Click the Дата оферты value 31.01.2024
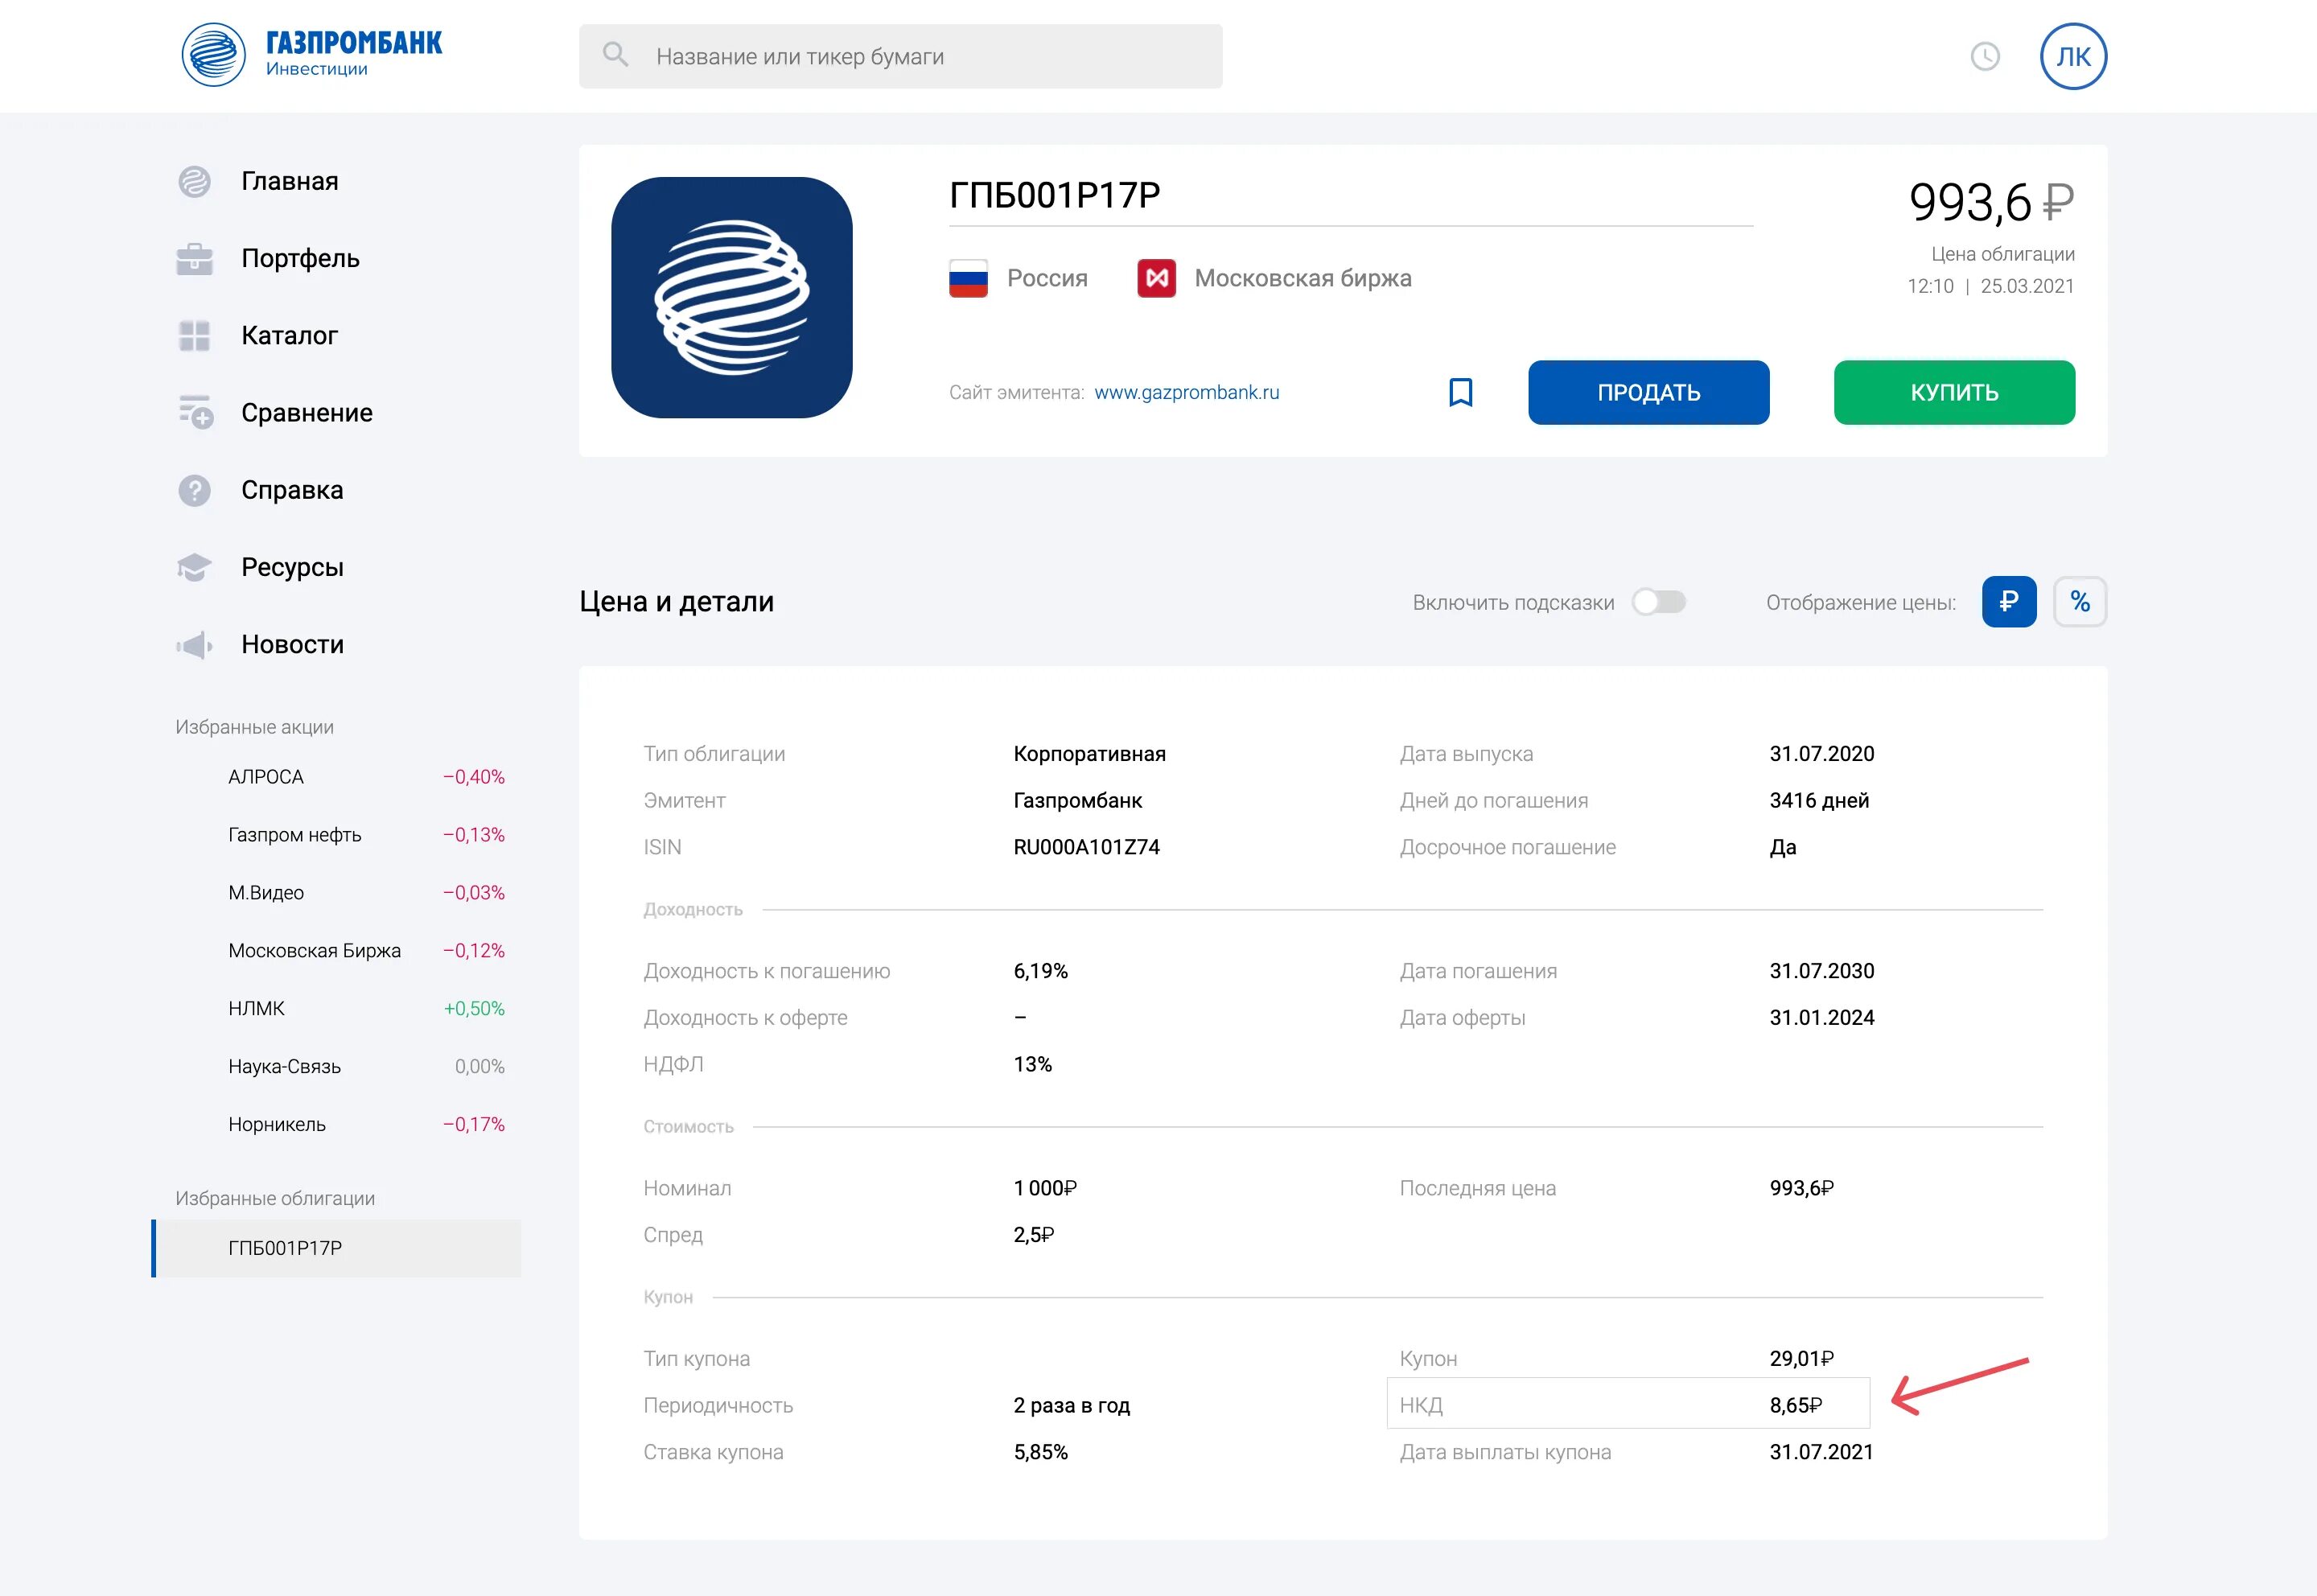Screen dimensions: 2317x1596 click(x=1821, y=1017)
